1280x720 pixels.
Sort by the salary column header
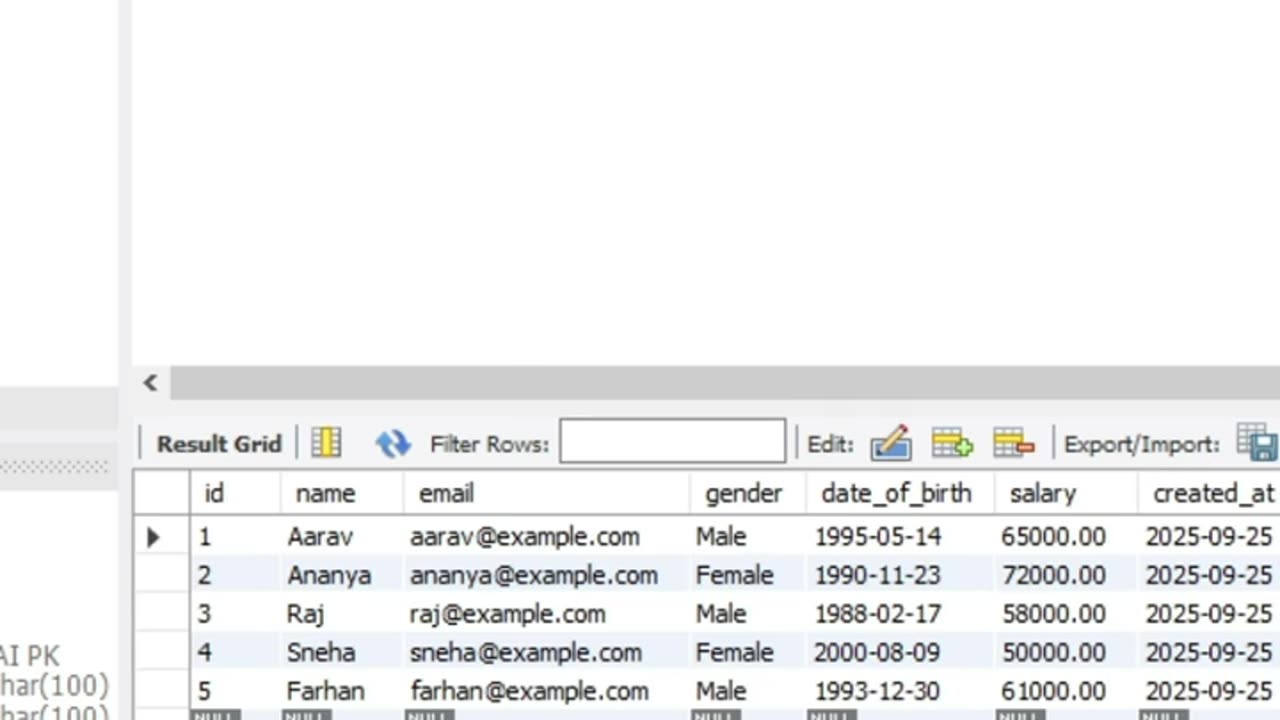1065,493
